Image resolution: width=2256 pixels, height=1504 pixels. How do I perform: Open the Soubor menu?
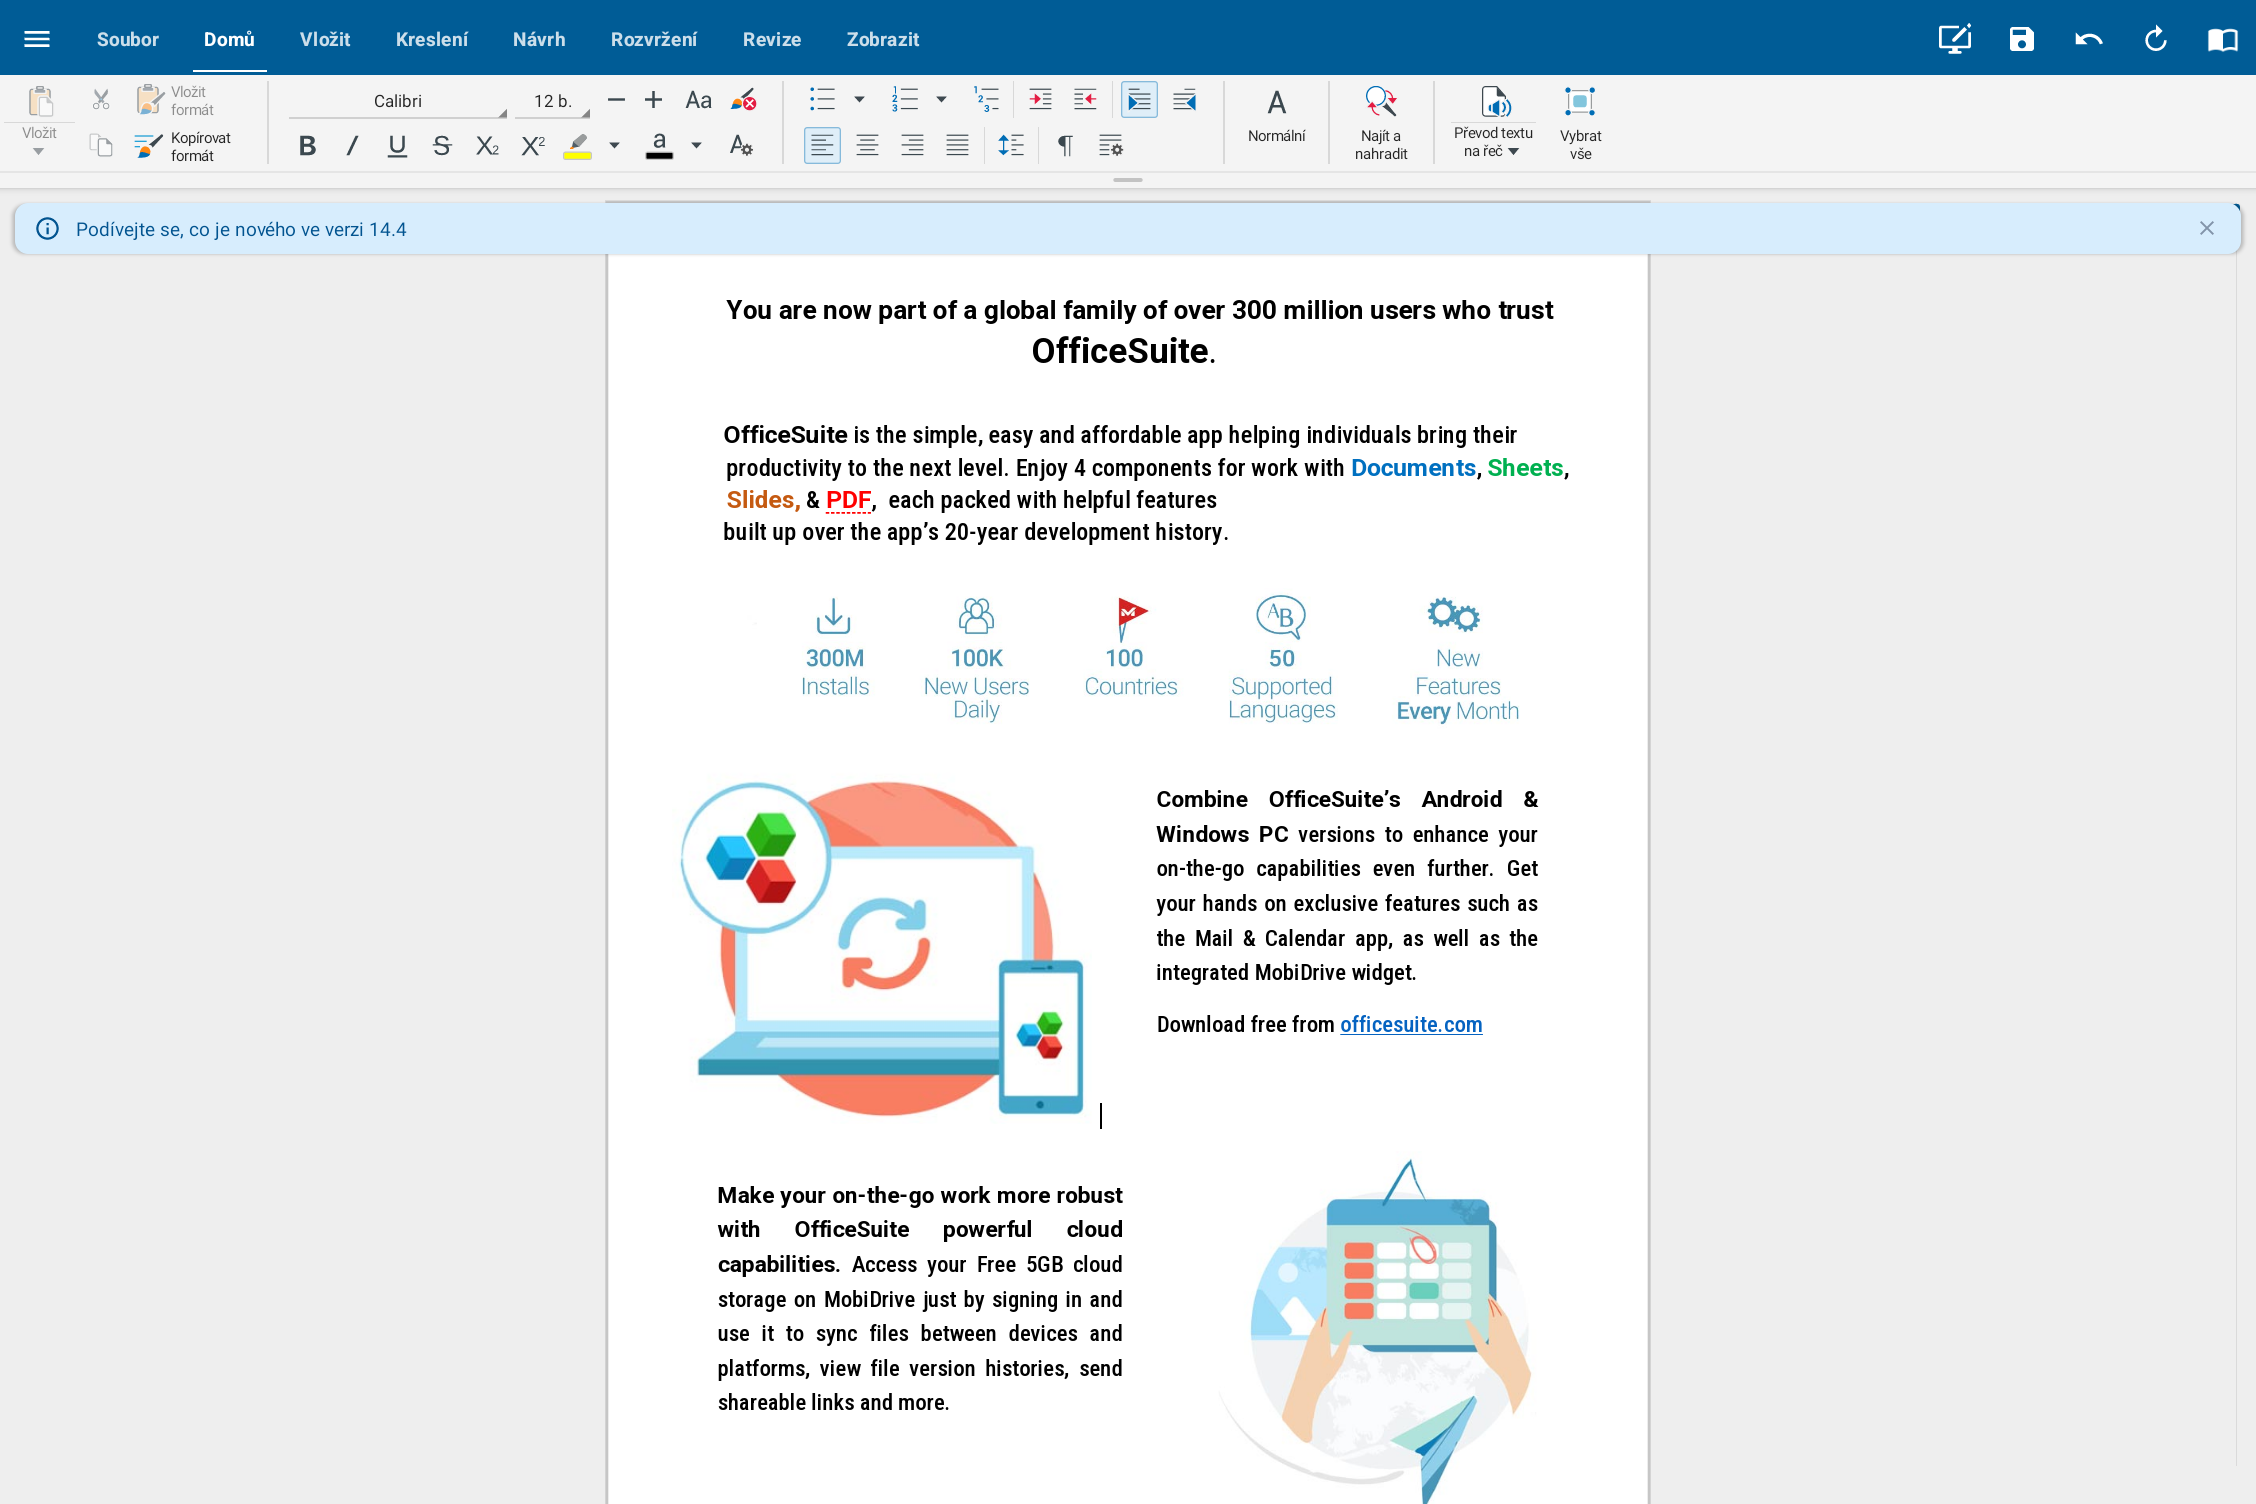(x=128, y=39)
